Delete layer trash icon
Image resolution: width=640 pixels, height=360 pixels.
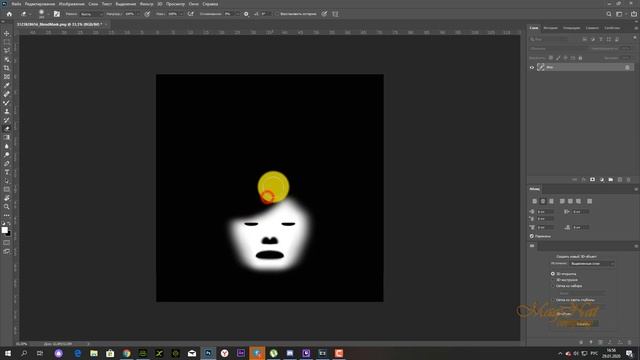coord(629,180)
